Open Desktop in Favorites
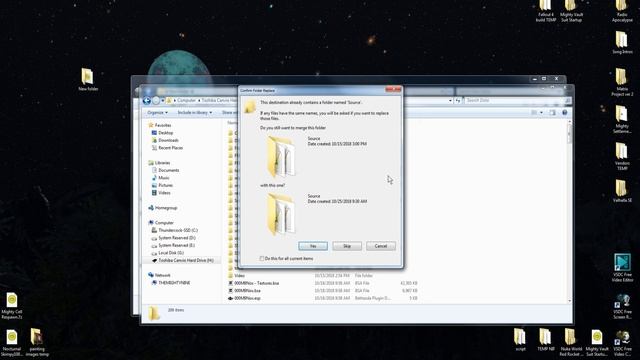Screen dimensions: 640x360 166,133
